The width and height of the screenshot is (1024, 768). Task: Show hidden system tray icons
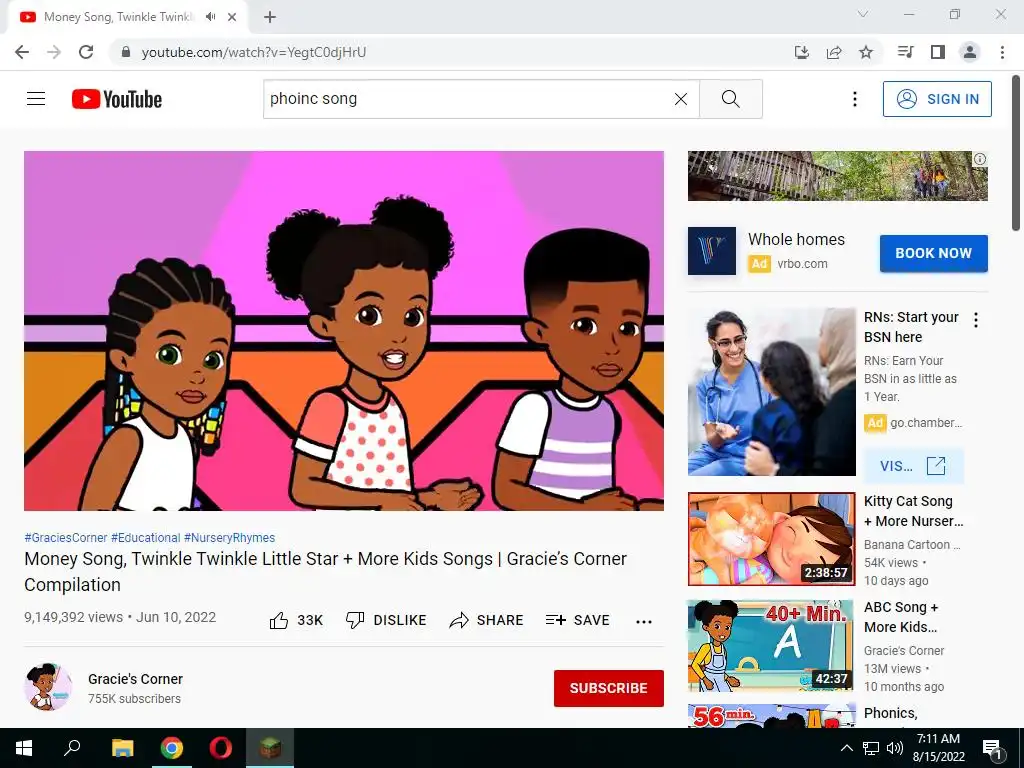tap(846, 748)
